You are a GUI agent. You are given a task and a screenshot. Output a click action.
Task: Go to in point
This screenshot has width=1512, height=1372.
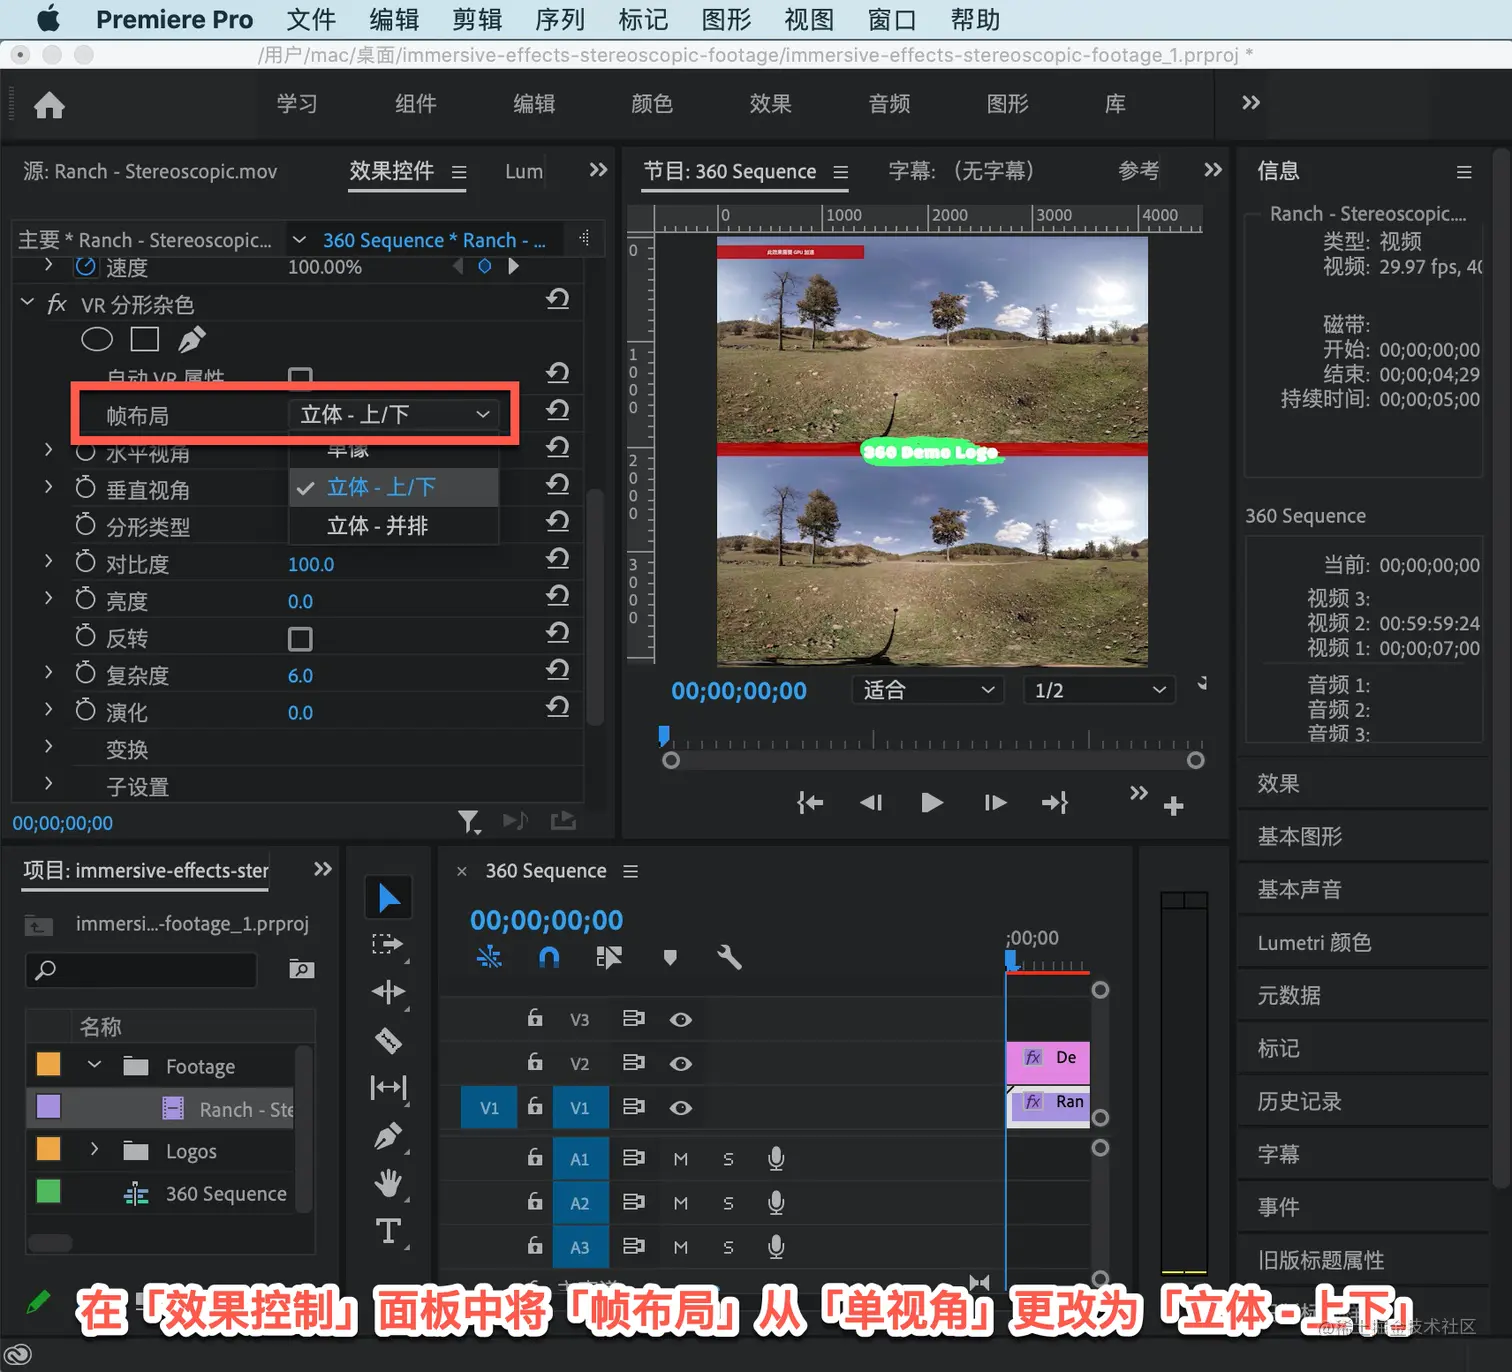point(810,802)
